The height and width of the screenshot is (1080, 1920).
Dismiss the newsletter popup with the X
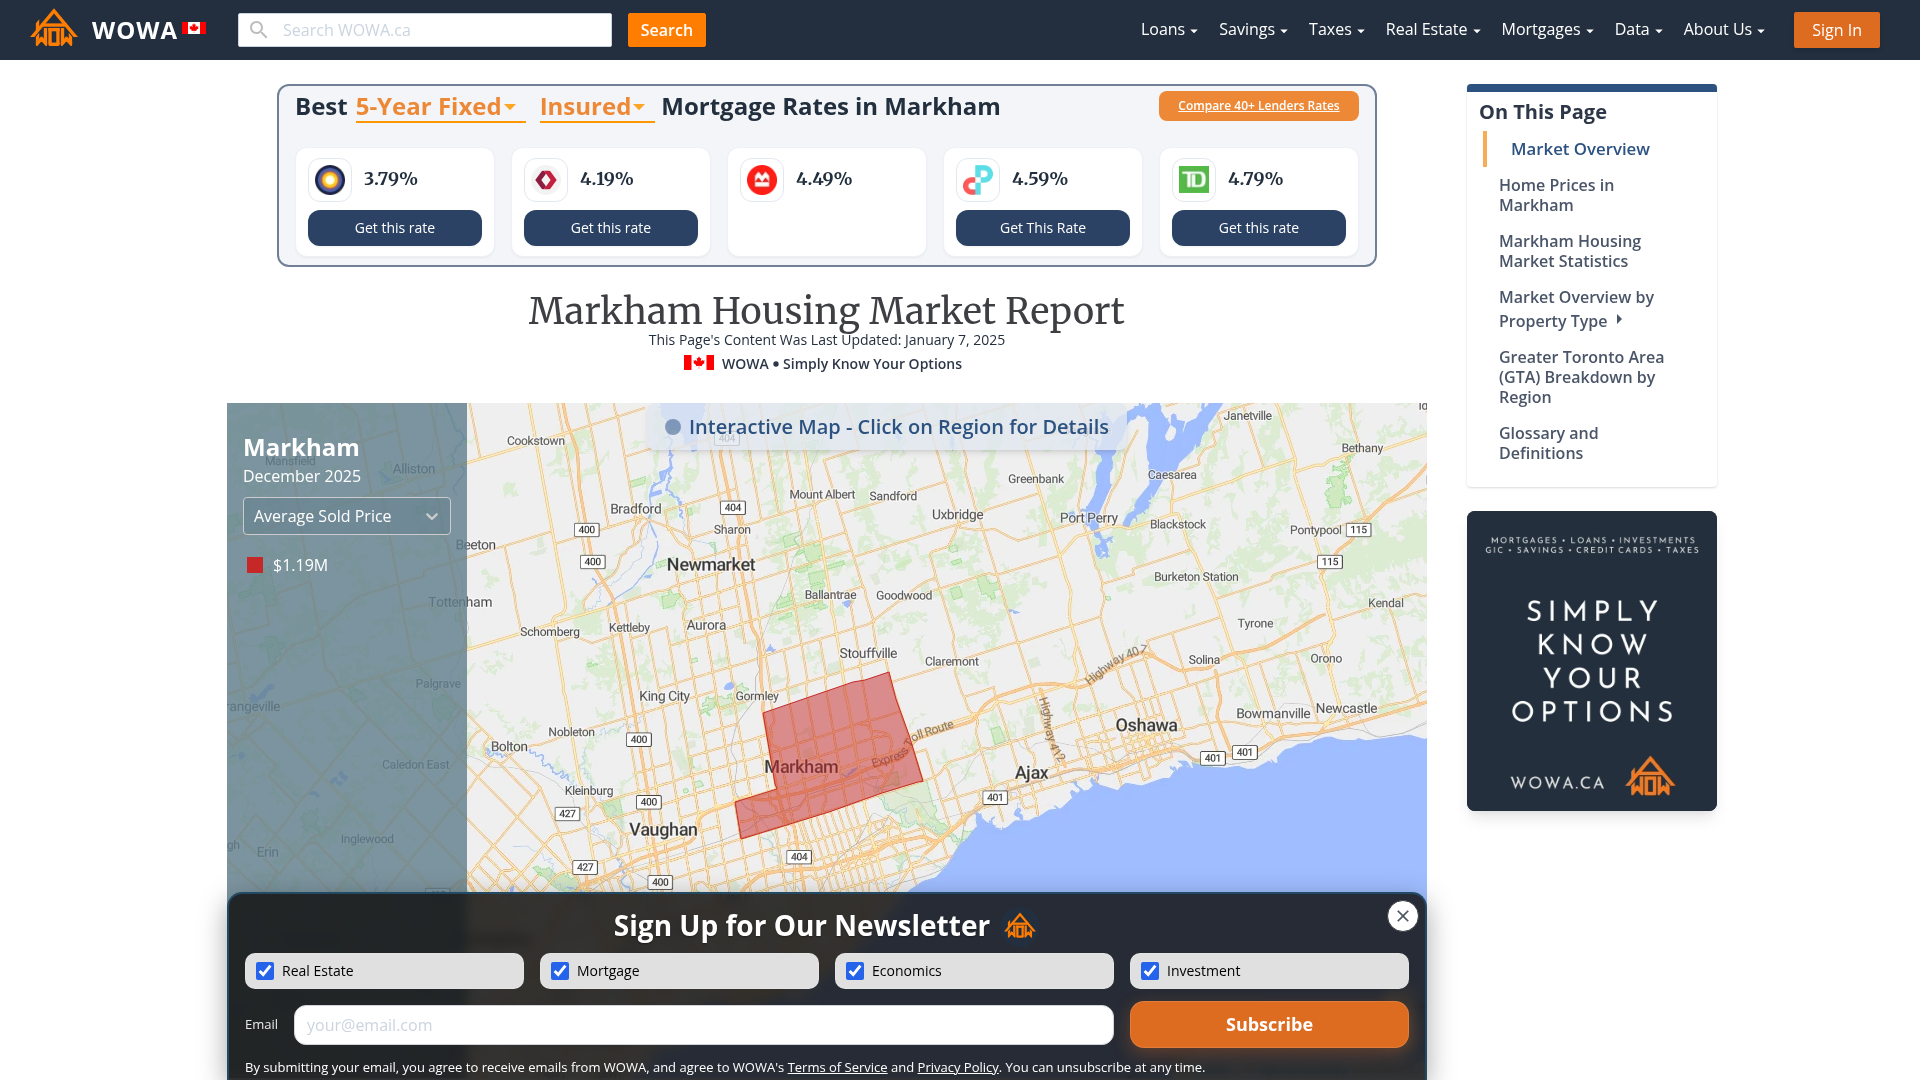pyautogui.click(x=1402, y=916)
